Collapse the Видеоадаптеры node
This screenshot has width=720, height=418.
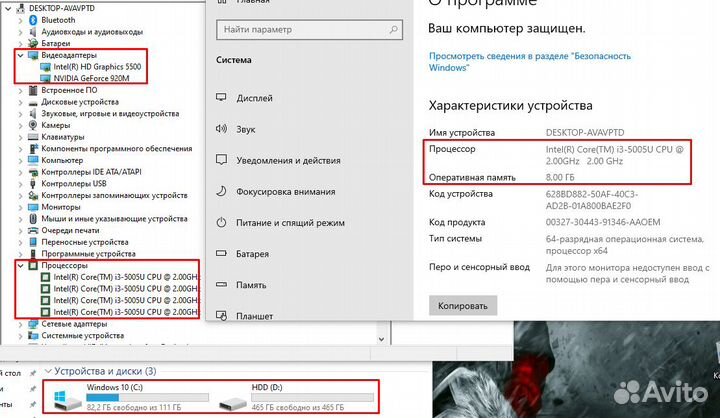(x=20, y=55)
